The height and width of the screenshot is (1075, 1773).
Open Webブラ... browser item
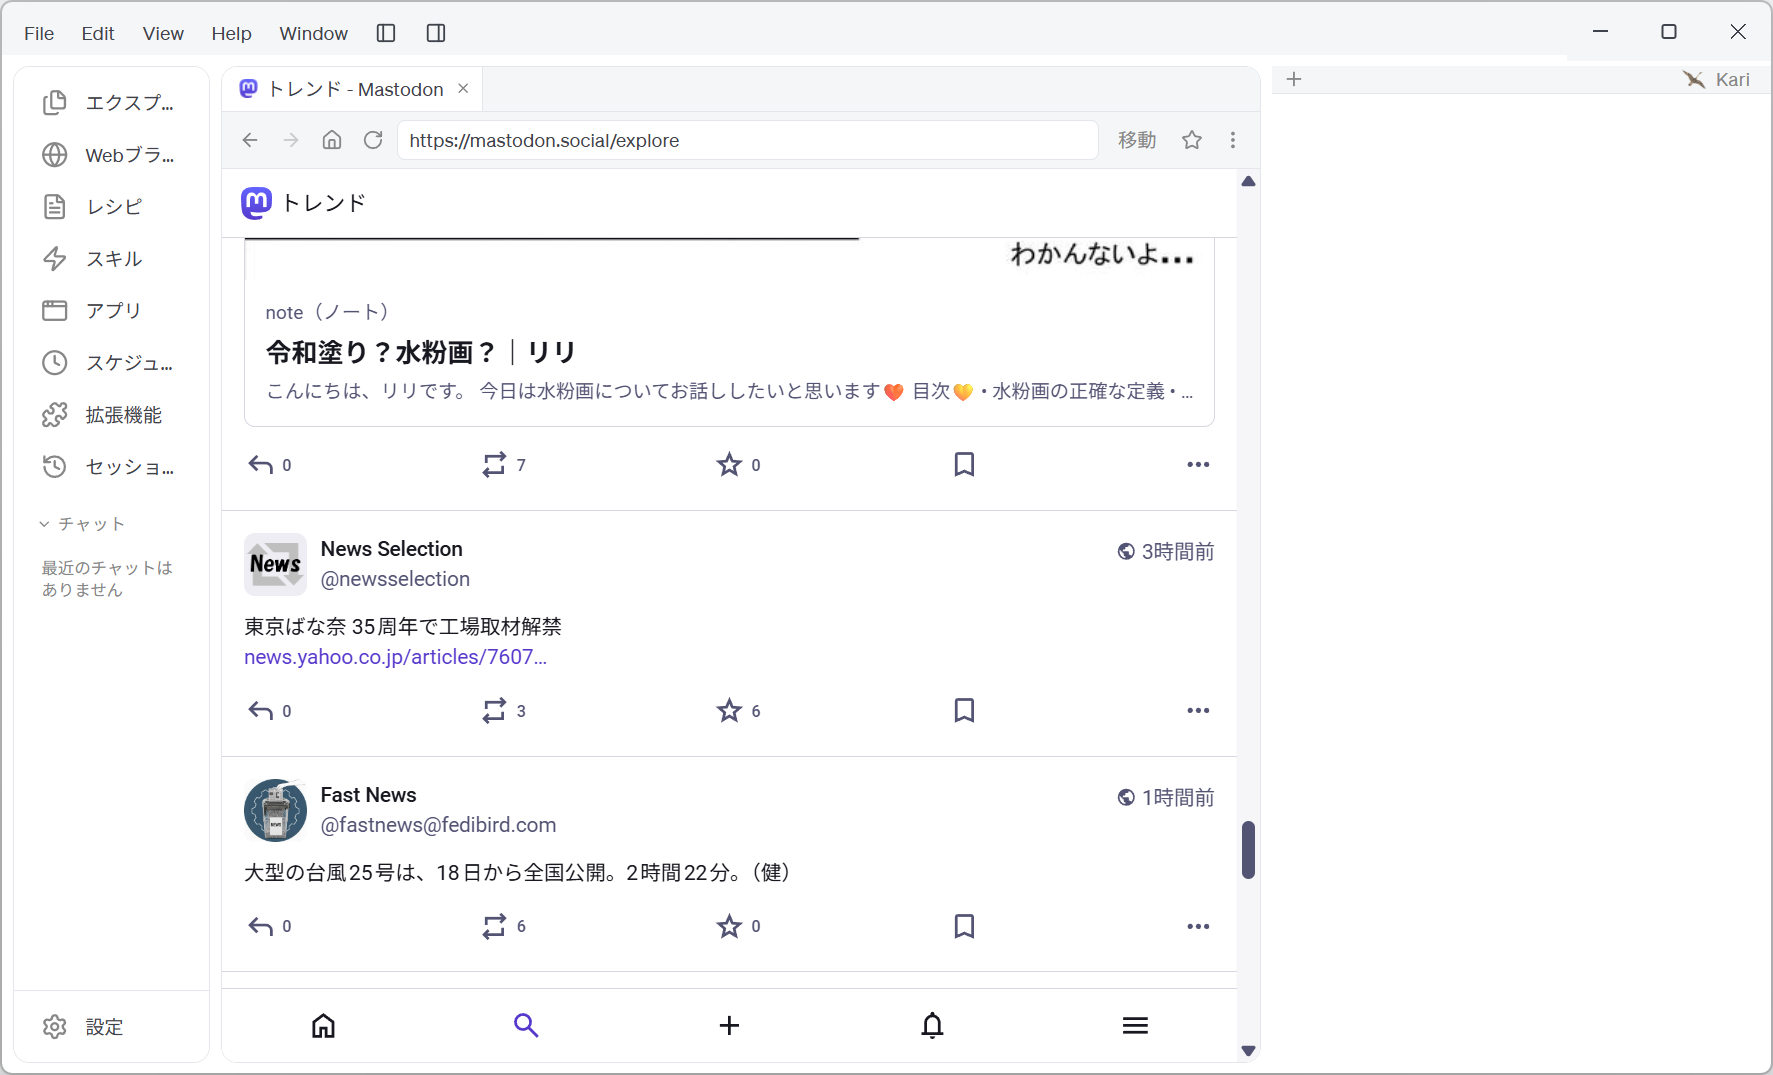tap(110, 155)
